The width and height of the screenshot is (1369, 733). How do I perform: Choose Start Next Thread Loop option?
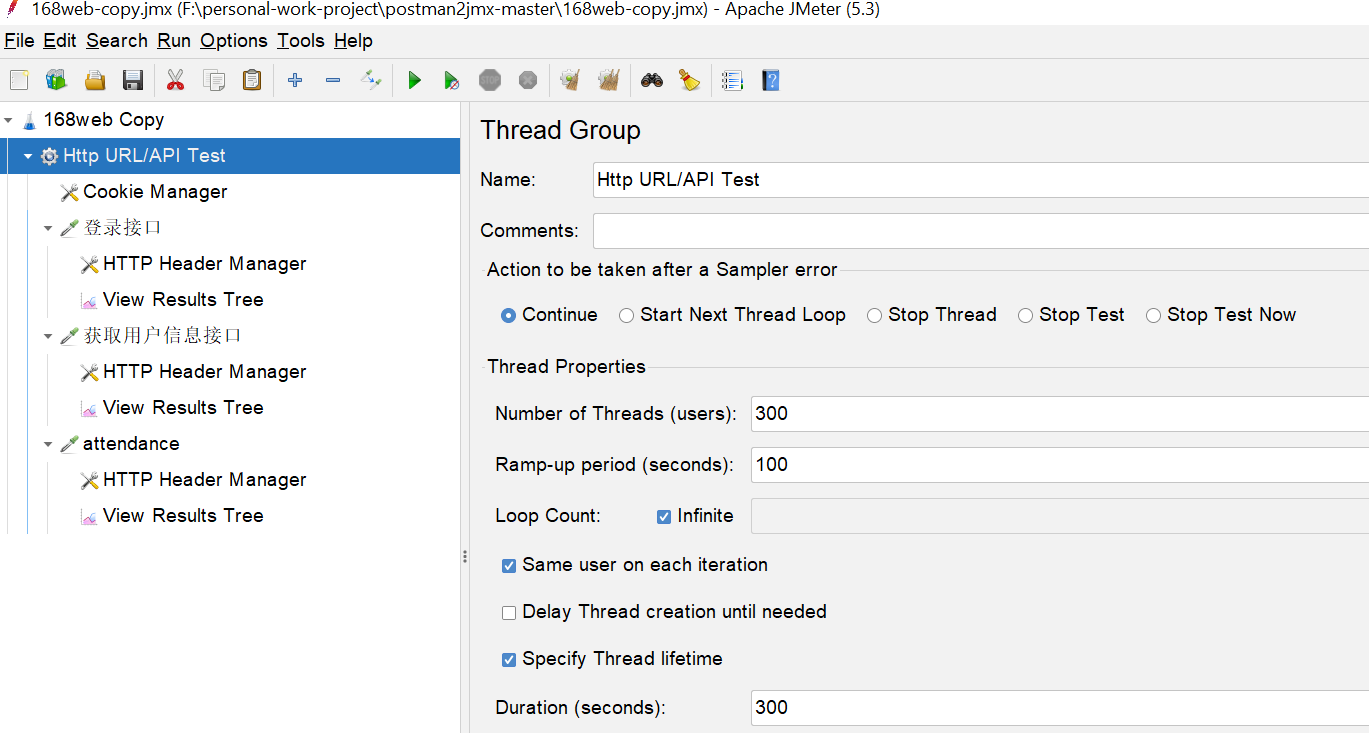tap(627, 315)
